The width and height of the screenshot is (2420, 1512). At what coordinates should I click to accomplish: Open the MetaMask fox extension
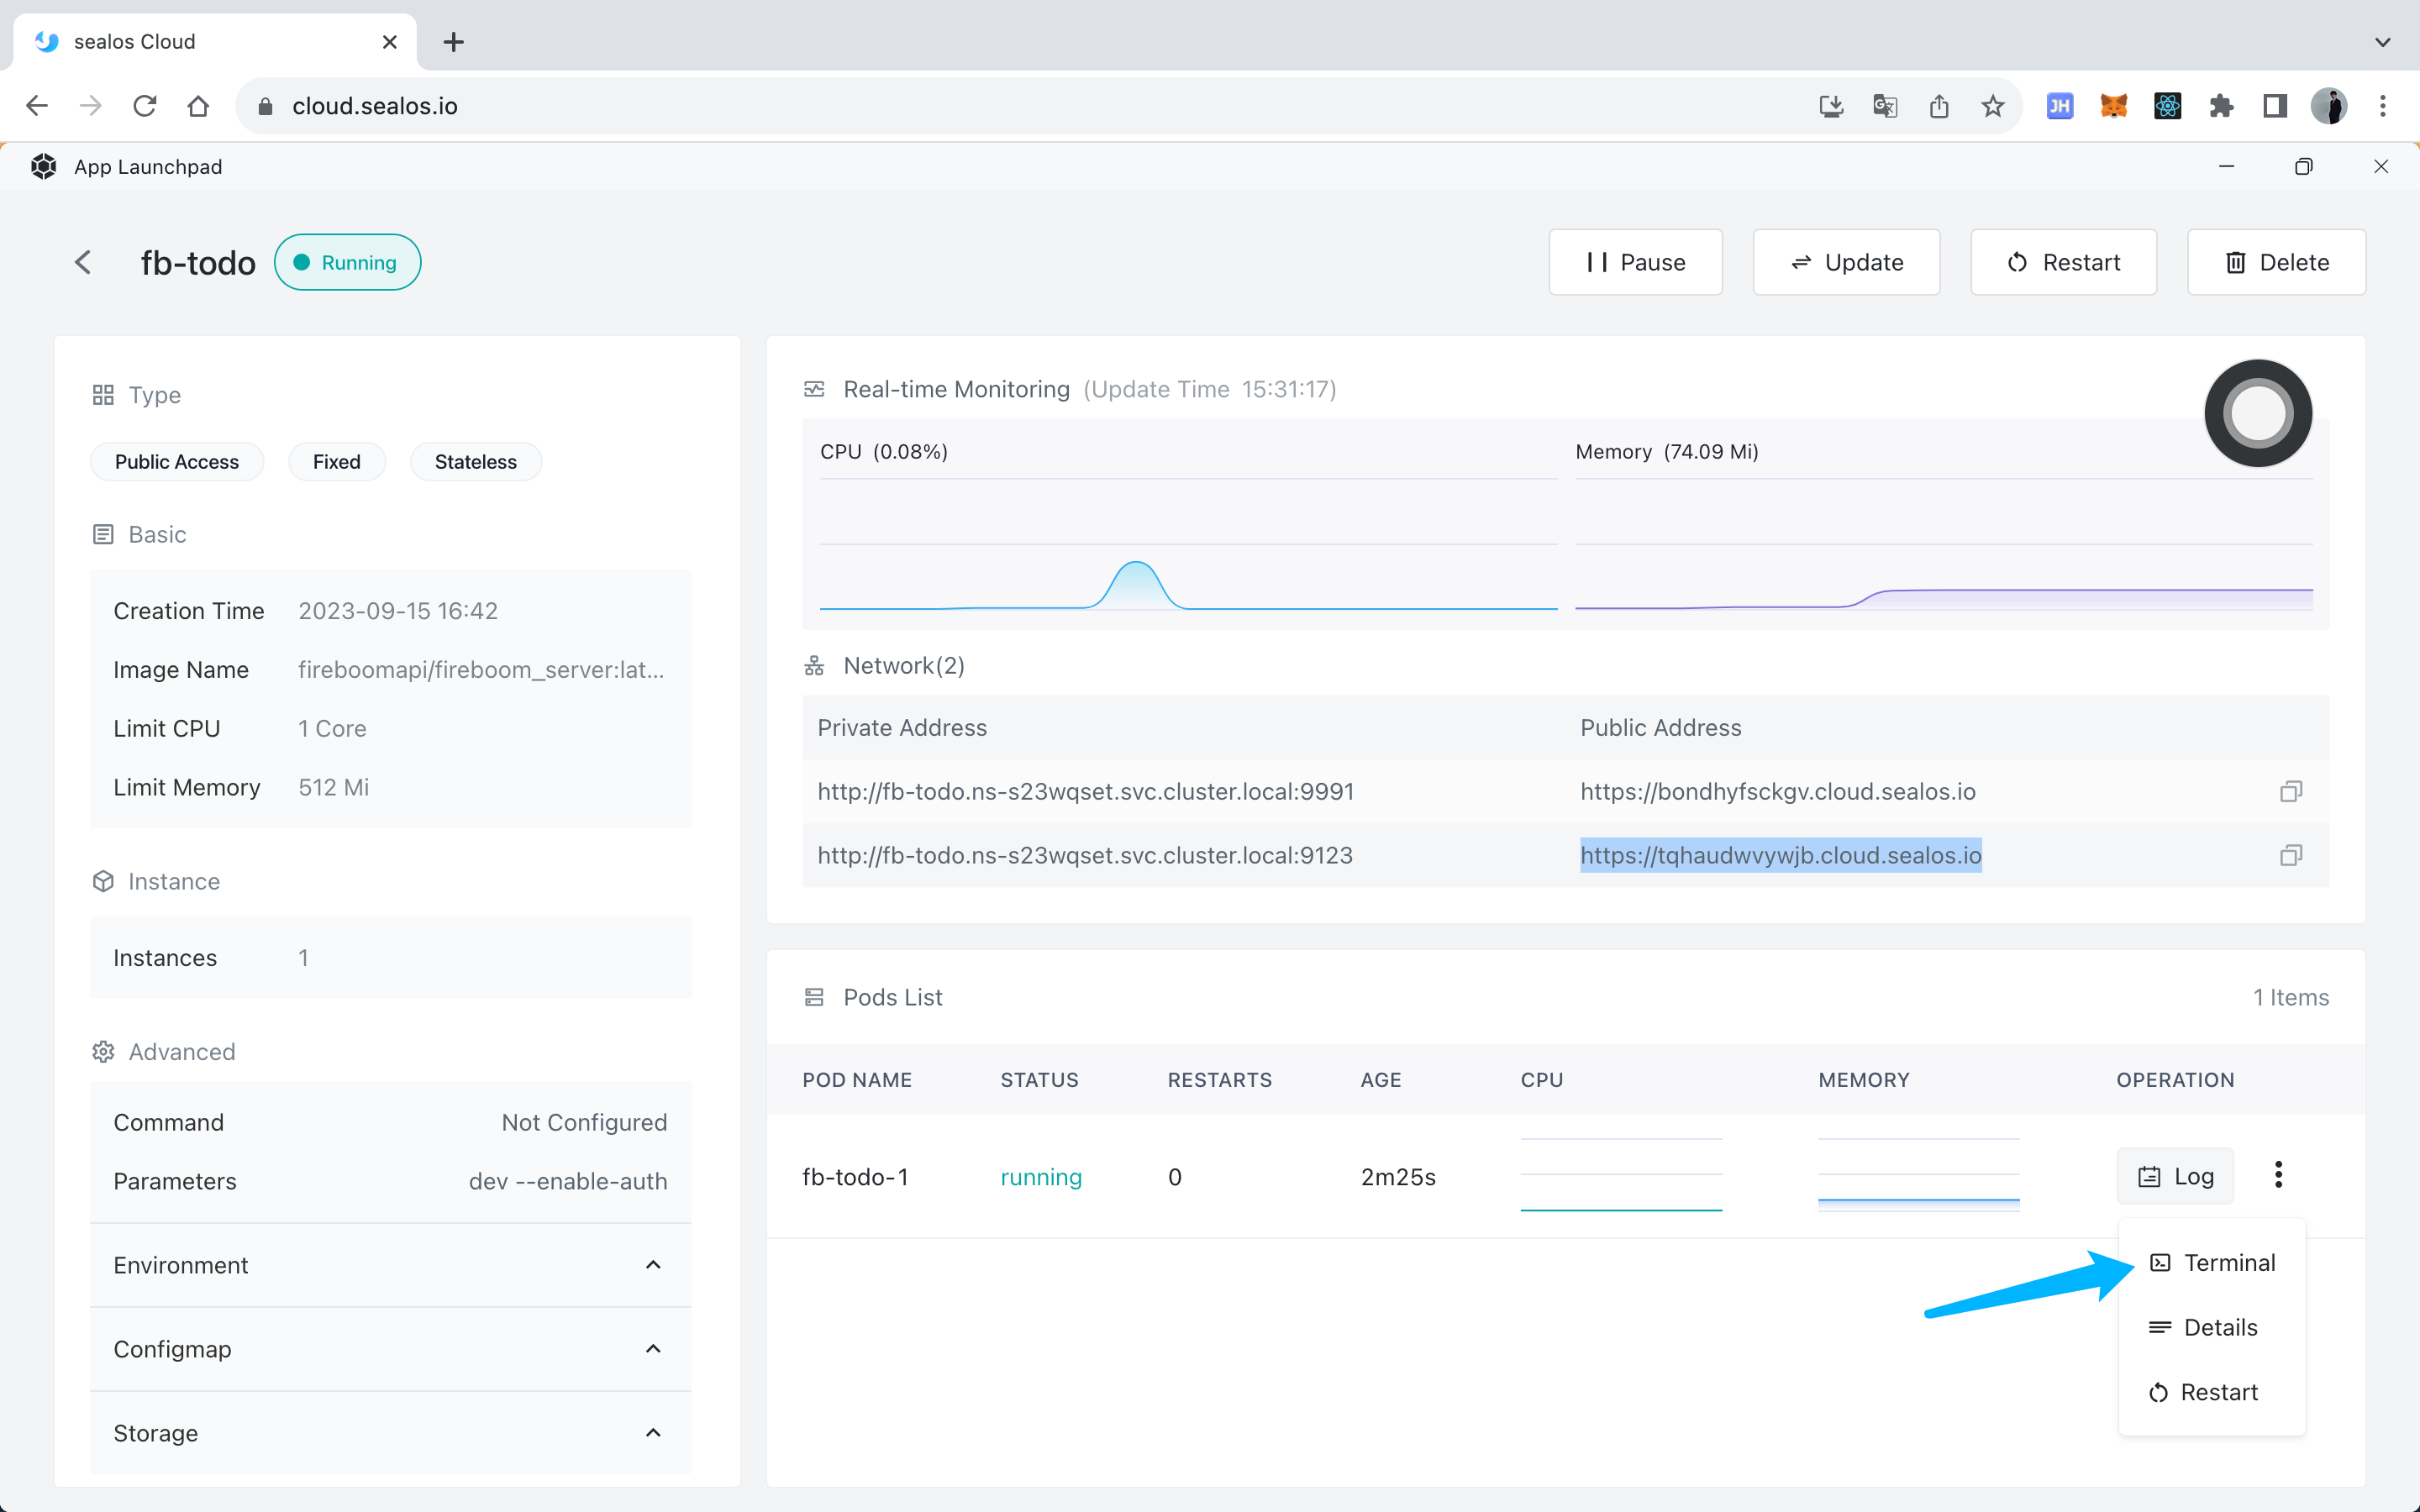pyautogui.click(x=2113, y=106)
